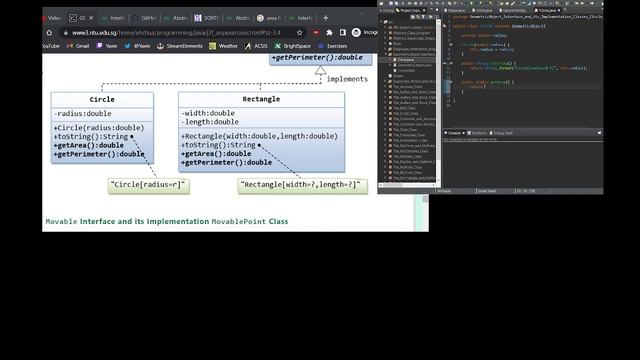Select the Debug Shell tab in Eclipse
This screenshot has height=360, width=640.
(x=501, y=133)
